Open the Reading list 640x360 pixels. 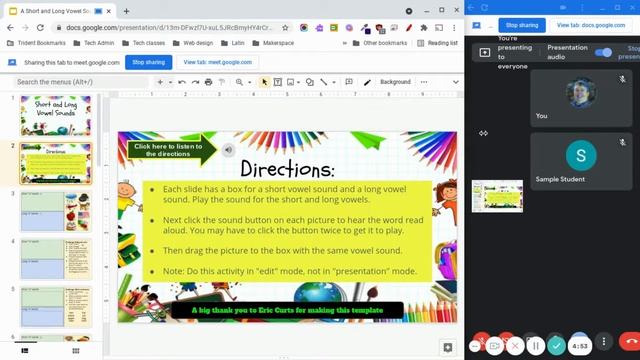point(437,43)
